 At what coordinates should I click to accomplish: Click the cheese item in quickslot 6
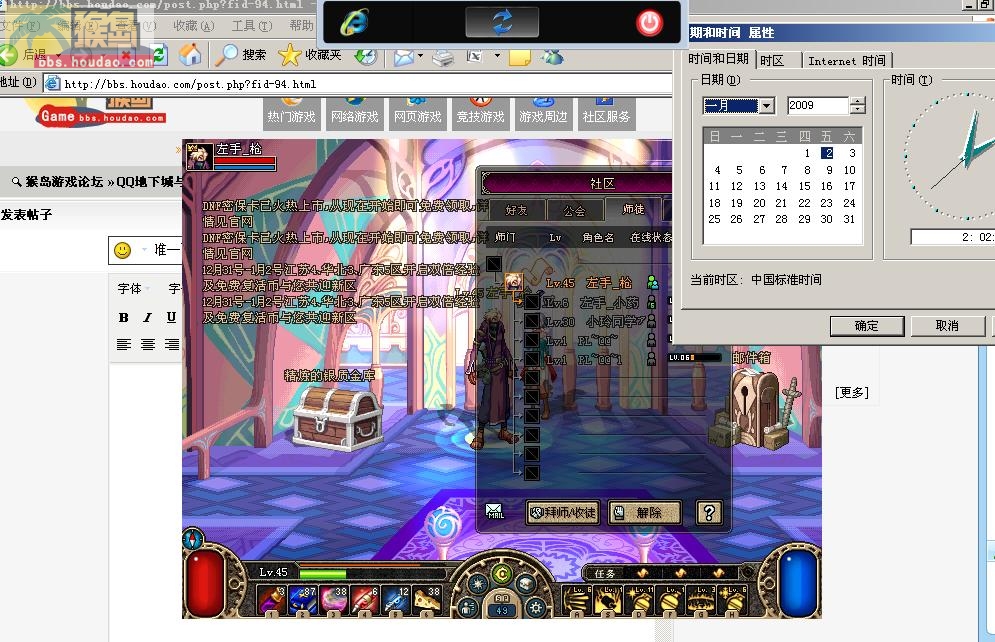click(427, 600)
